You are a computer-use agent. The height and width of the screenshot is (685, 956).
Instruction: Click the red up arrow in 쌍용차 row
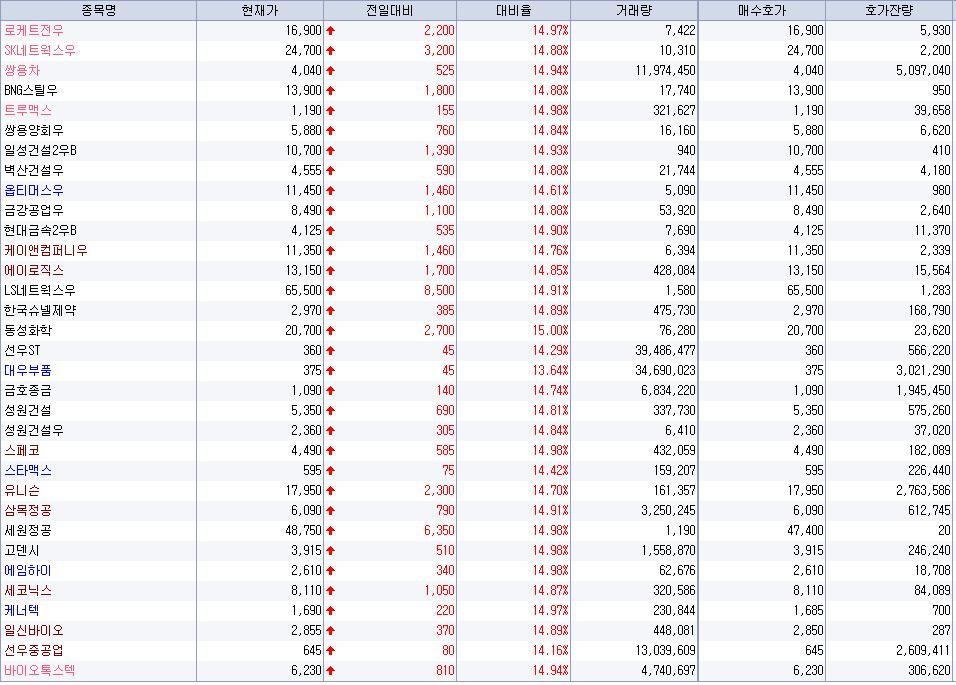point(330,71)
